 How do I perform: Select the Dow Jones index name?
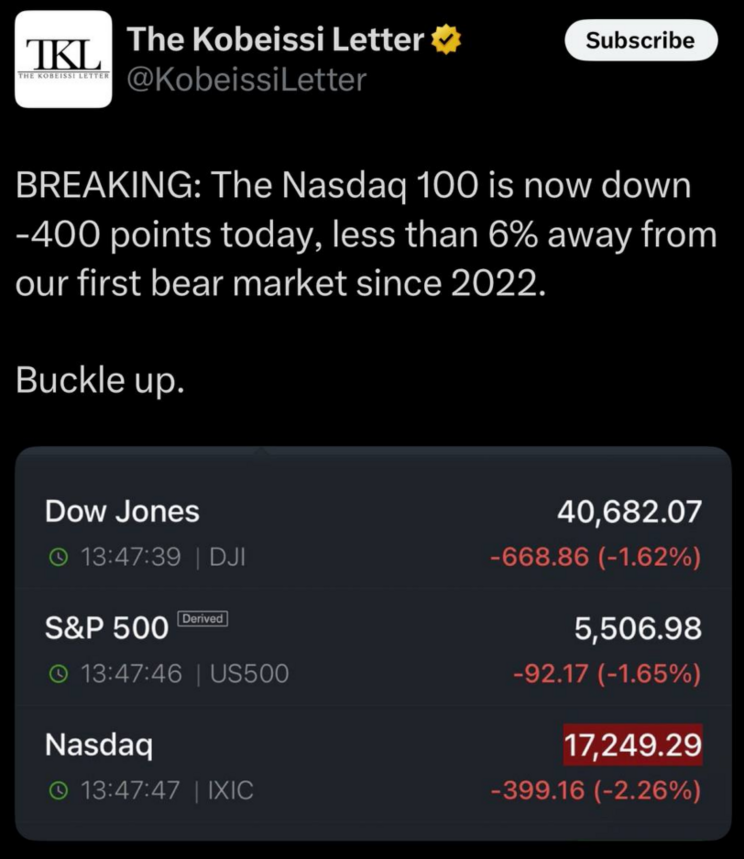click(122, 512)
